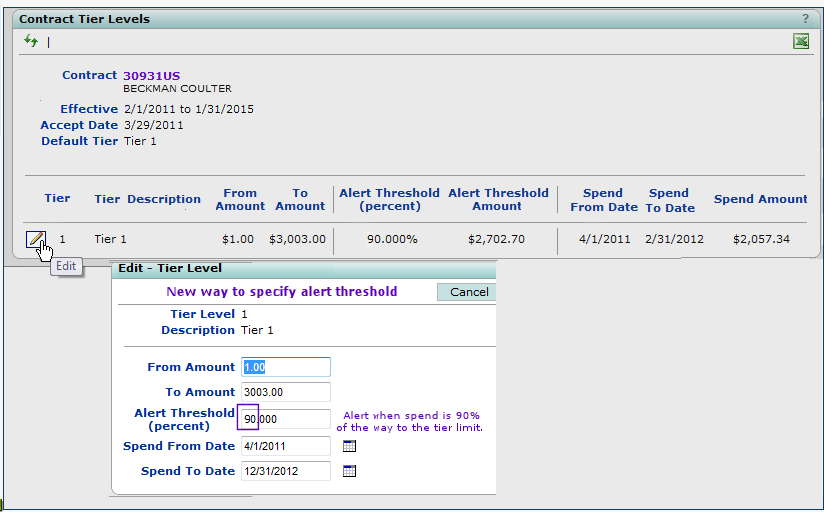The image size is (824, 512).
Task: Open calendar picker for Spend From Date
Action: (x=349, y=446)
